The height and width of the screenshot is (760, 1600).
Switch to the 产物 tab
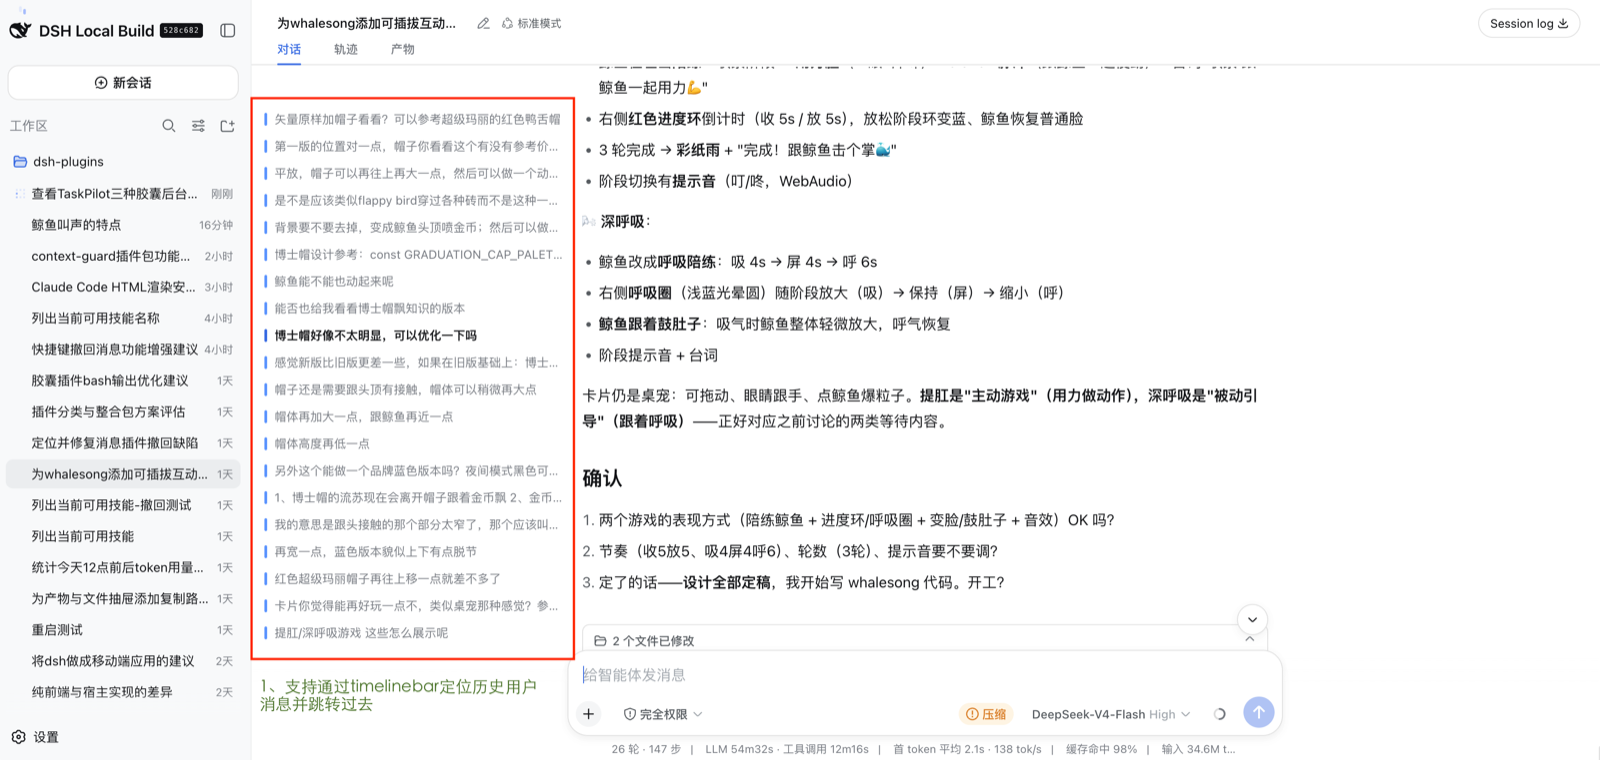click(403, 49)
